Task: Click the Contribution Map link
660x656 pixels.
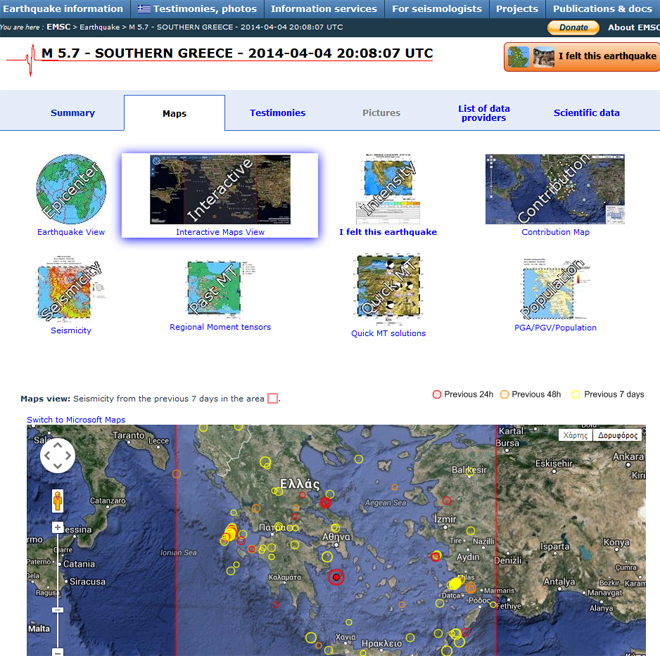Action: tap(555, 232)
